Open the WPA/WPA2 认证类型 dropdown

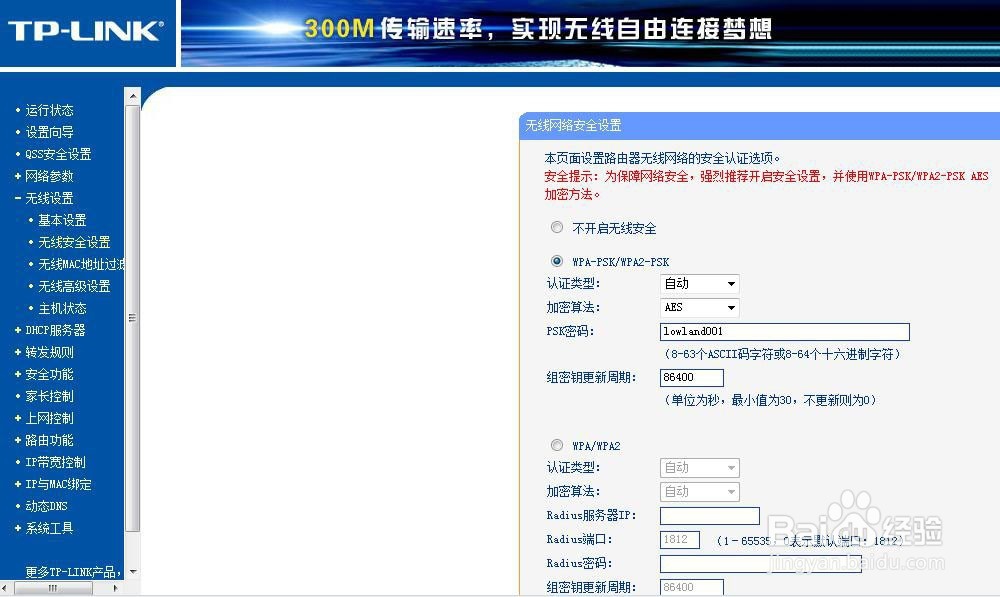pos(700,468)
